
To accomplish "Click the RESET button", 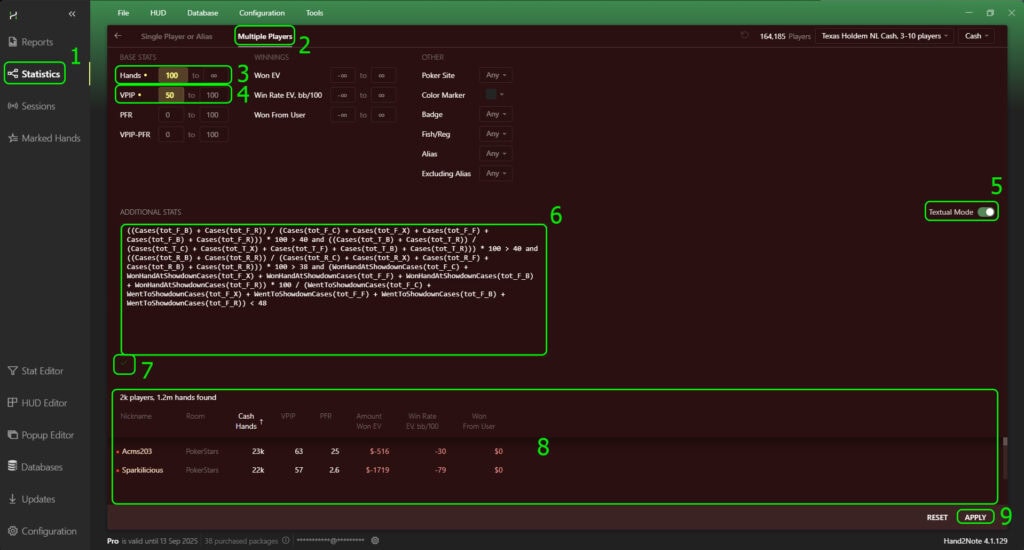I will click(x=936, y=518).
